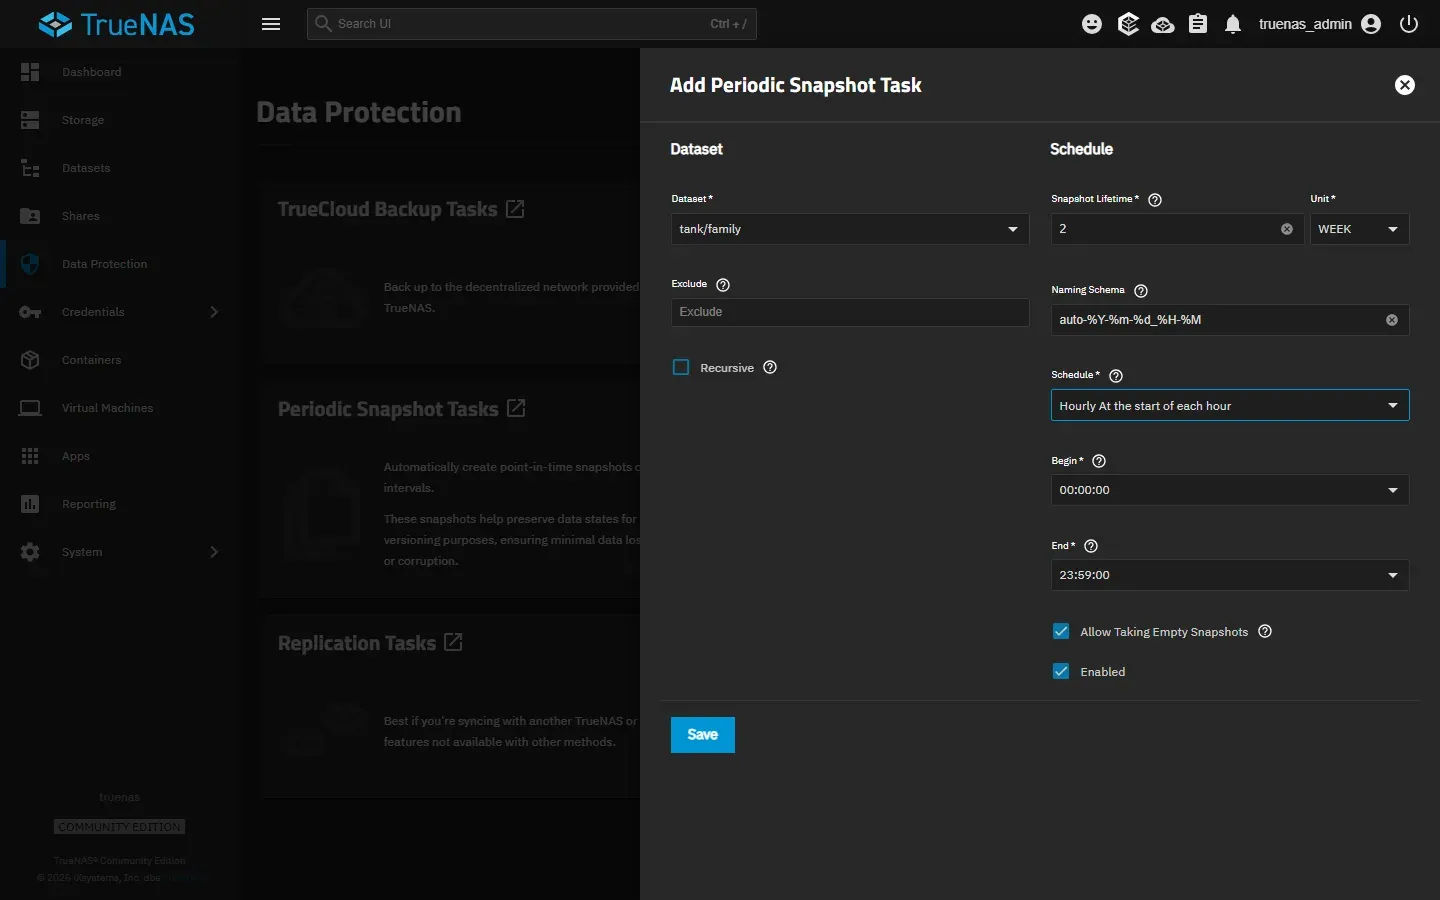
Task: Show help for Begin time
Action: coord(1099,461)
